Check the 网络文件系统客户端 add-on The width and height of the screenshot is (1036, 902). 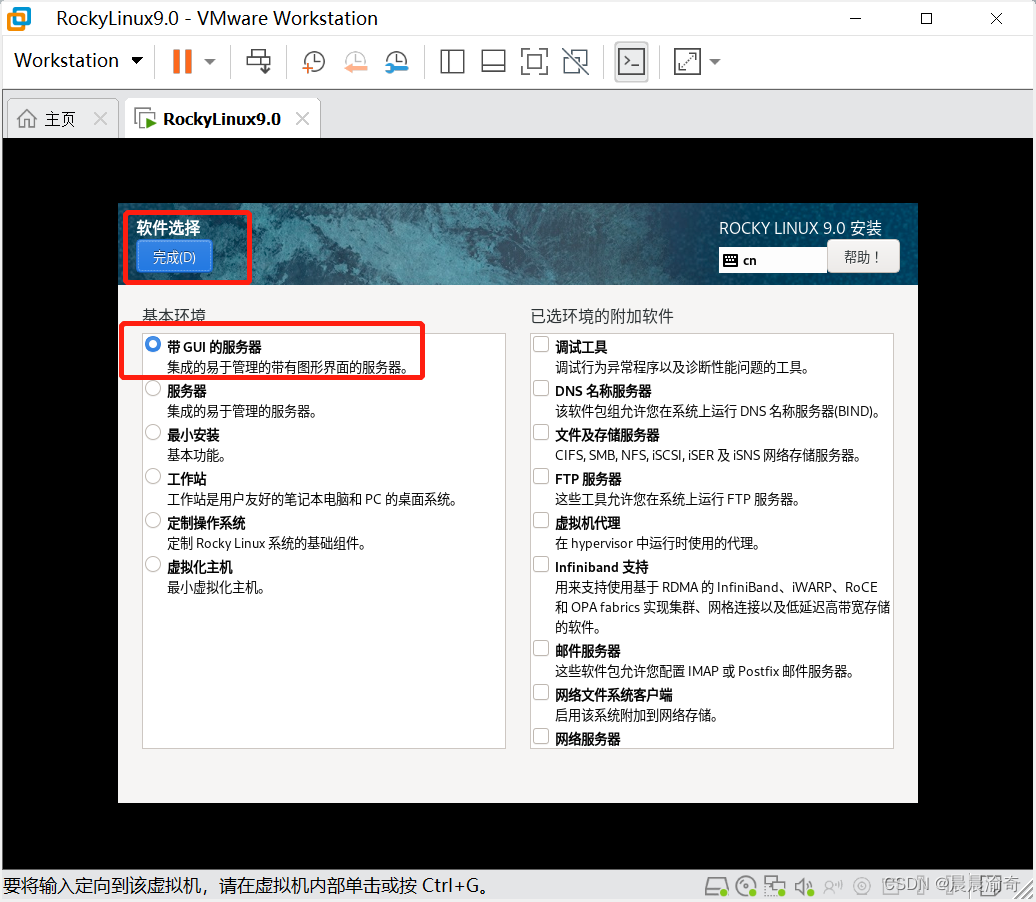(541, 693)
